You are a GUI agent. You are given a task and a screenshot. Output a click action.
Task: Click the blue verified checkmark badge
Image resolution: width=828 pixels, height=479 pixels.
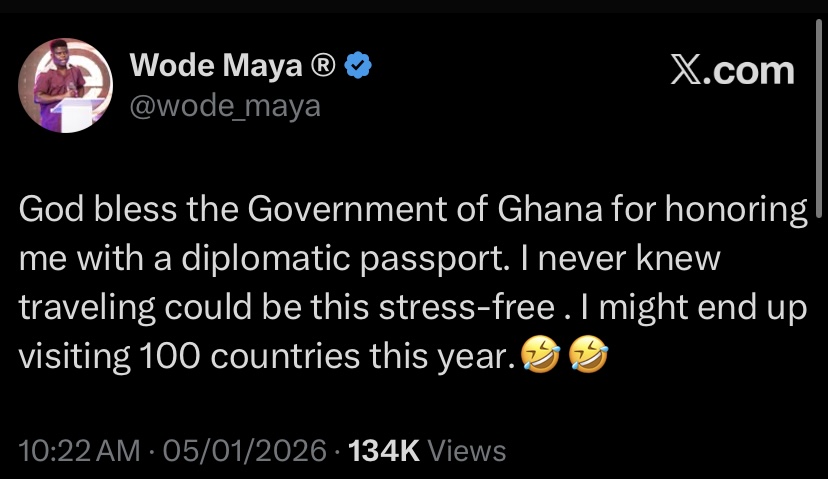(x=359, y=67)
